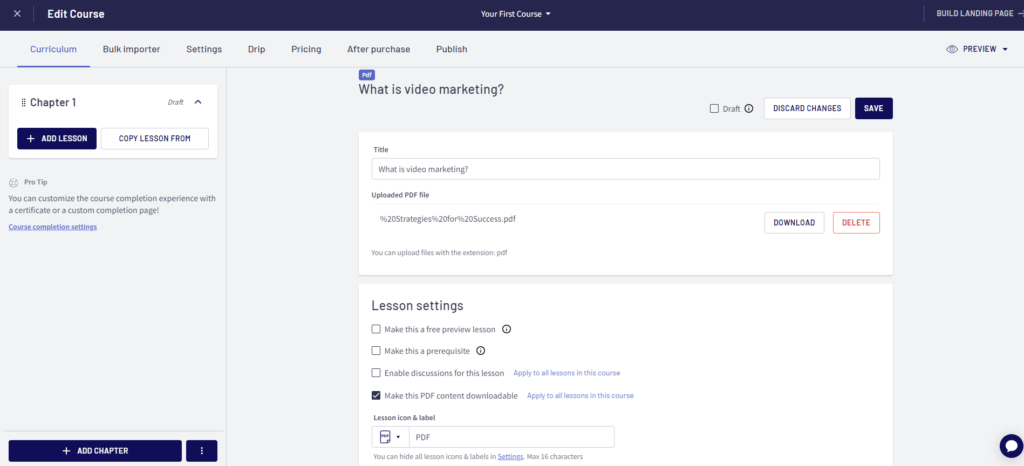Go to the Bulk importer tab
Image resolution: width=1024 pixels, height=466 pixels.
click(x=131, y=49)
